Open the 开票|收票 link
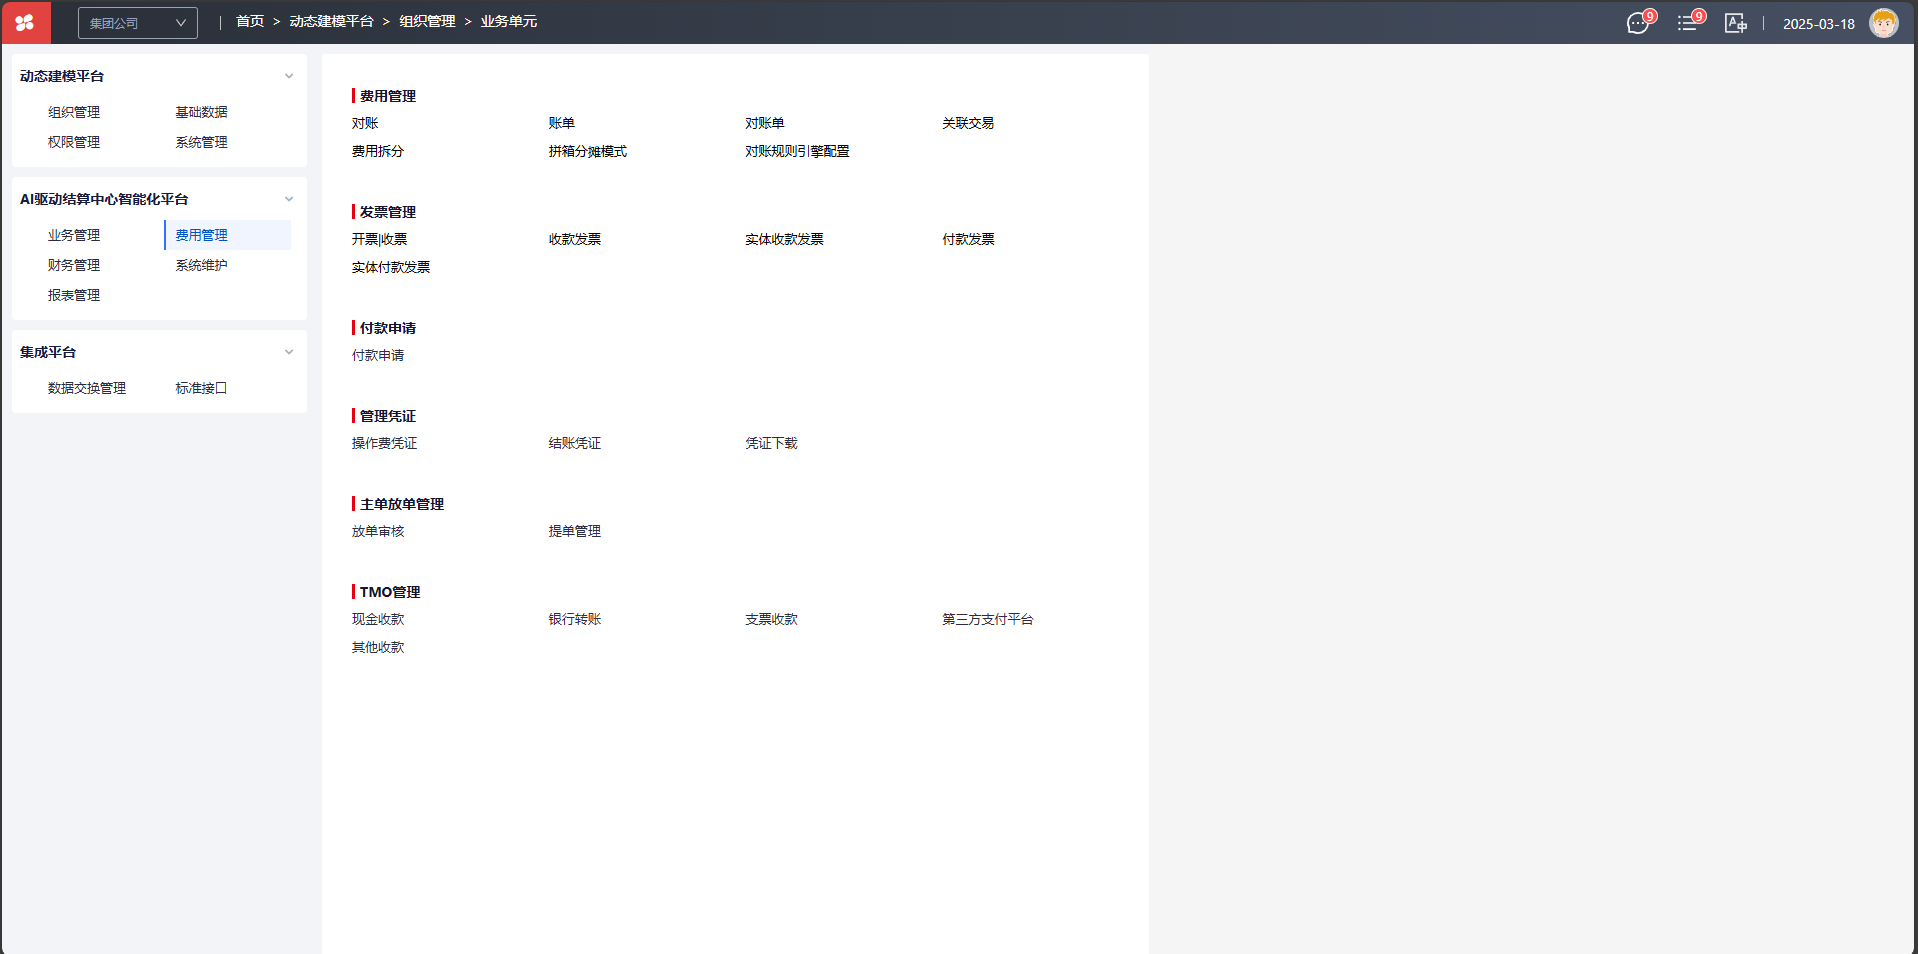This screenshot has height=954, width=1918. click(x=380, y=239)
